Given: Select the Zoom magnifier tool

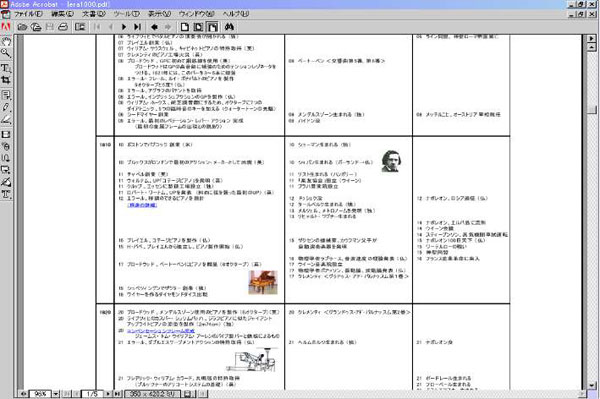Looking at the screenshot, I should point(6,53).
